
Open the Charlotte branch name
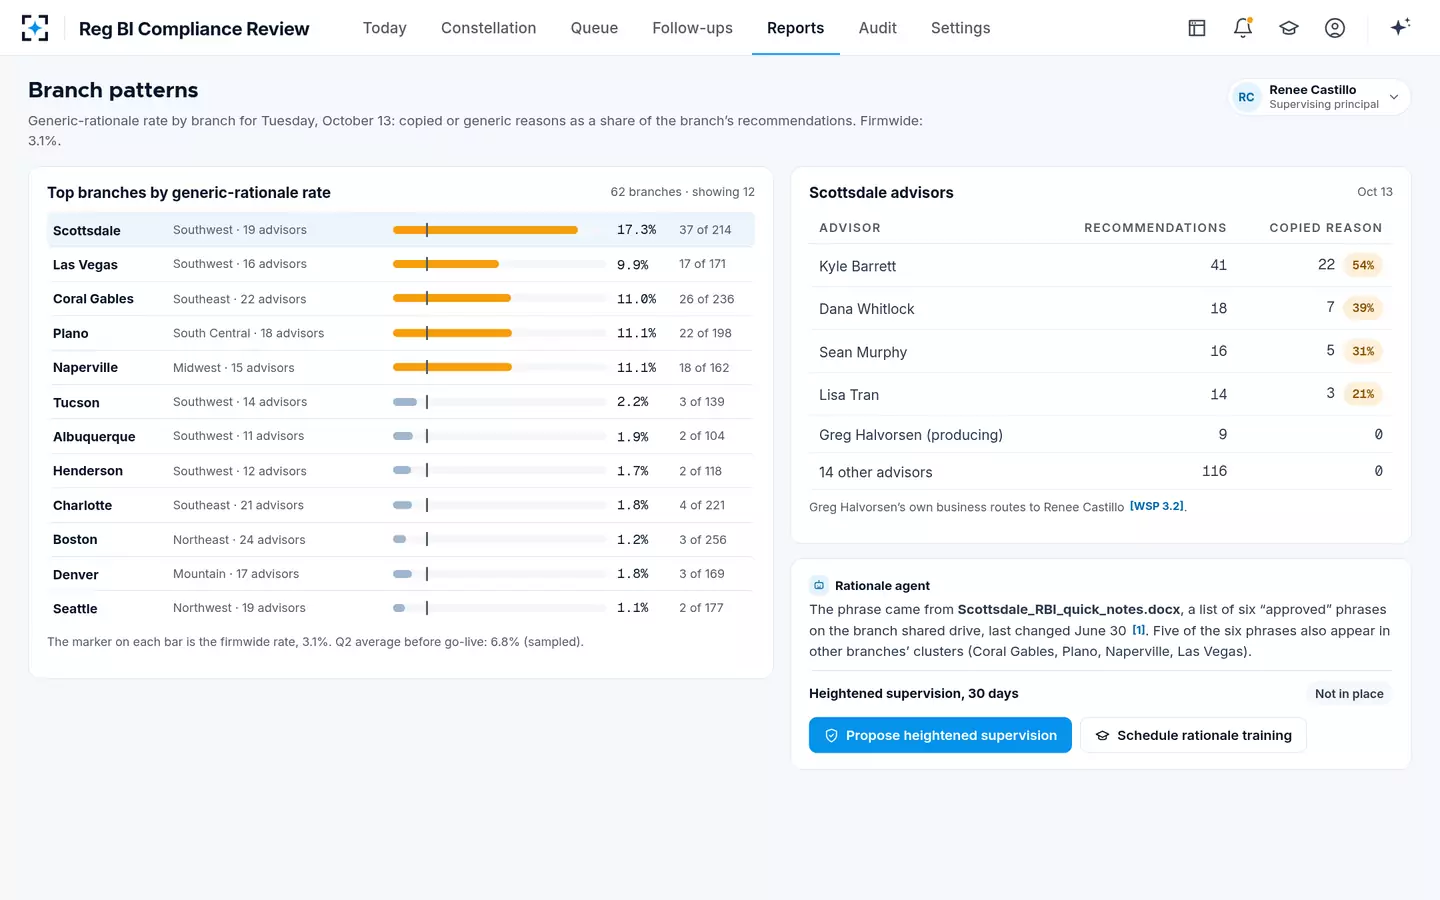point(83,505)
